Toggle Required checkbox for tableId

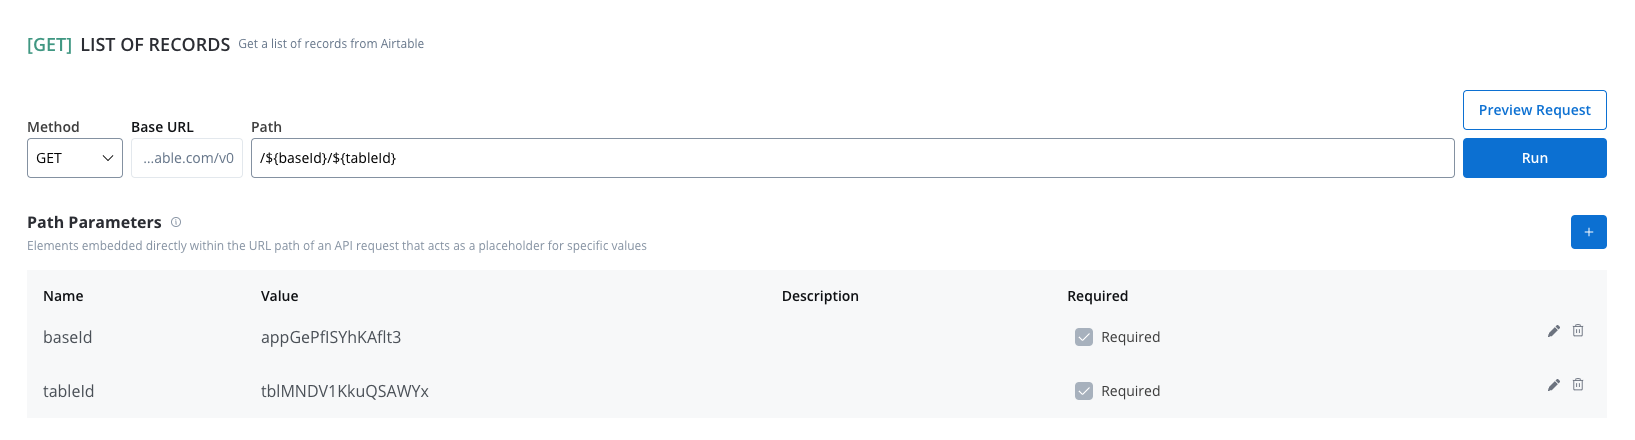1084,391
